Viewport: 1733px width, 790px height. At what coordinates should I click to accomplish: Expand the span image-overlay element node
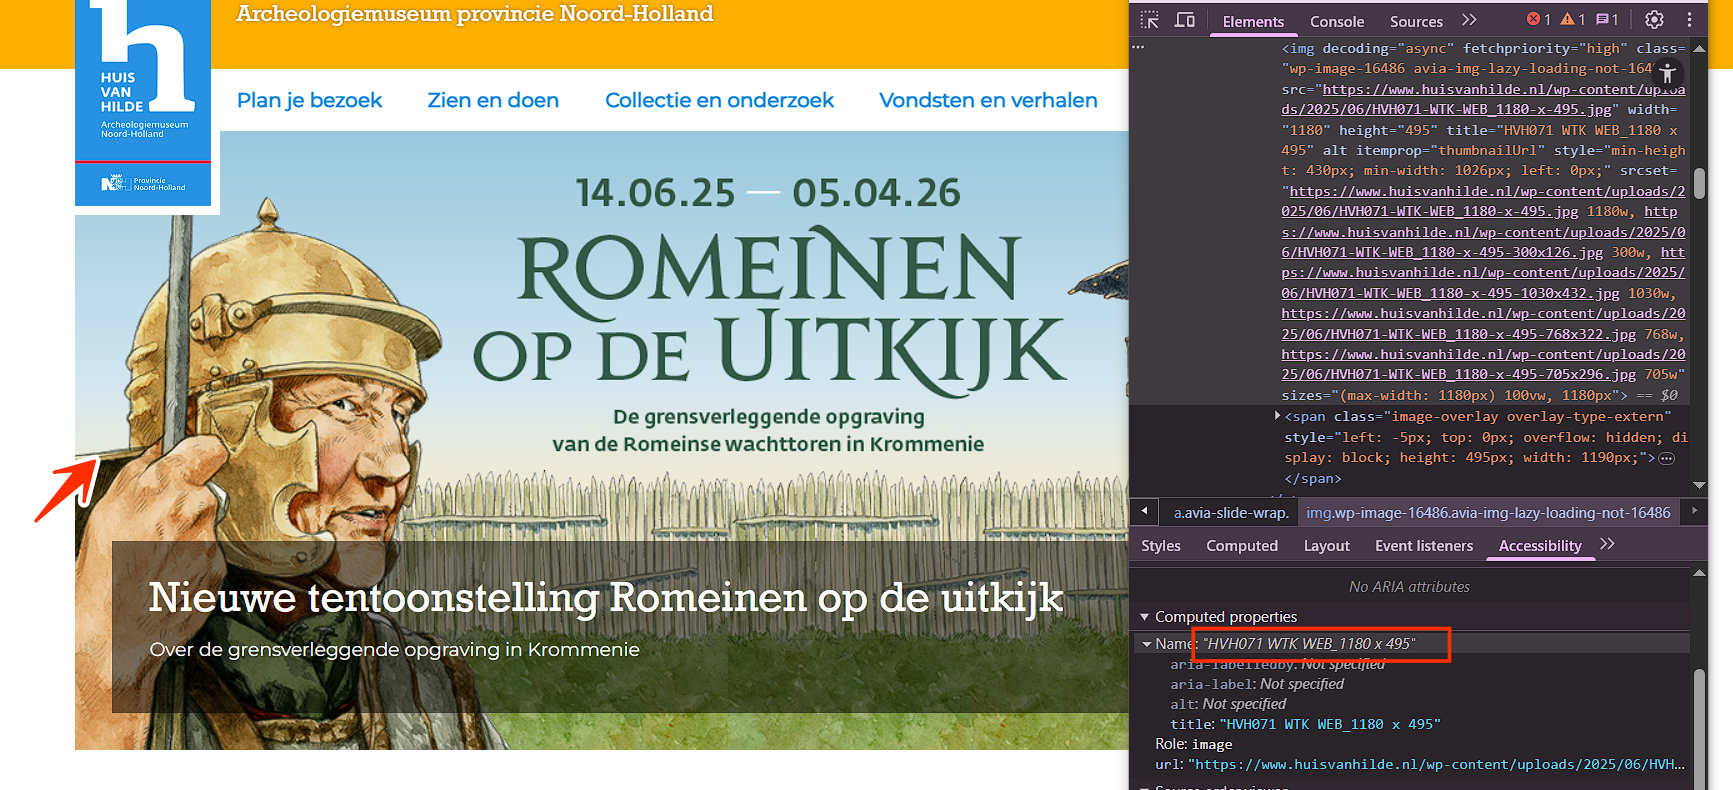[x=1277, y=416]
